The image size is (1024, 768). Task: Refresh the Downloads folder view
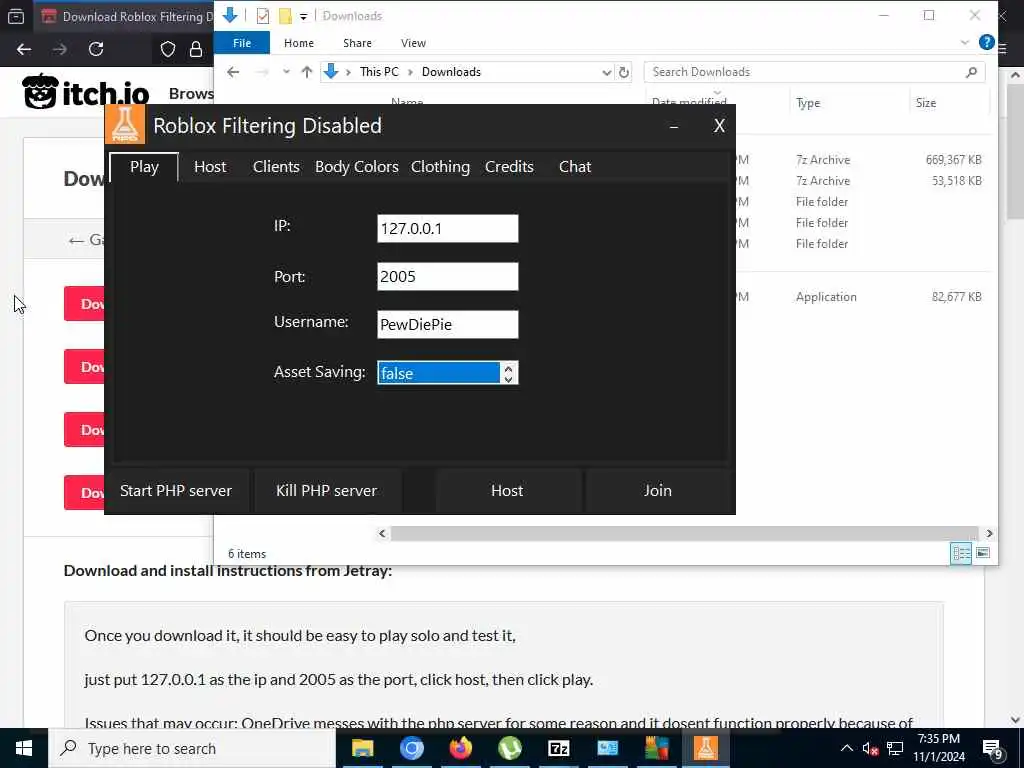624,72
